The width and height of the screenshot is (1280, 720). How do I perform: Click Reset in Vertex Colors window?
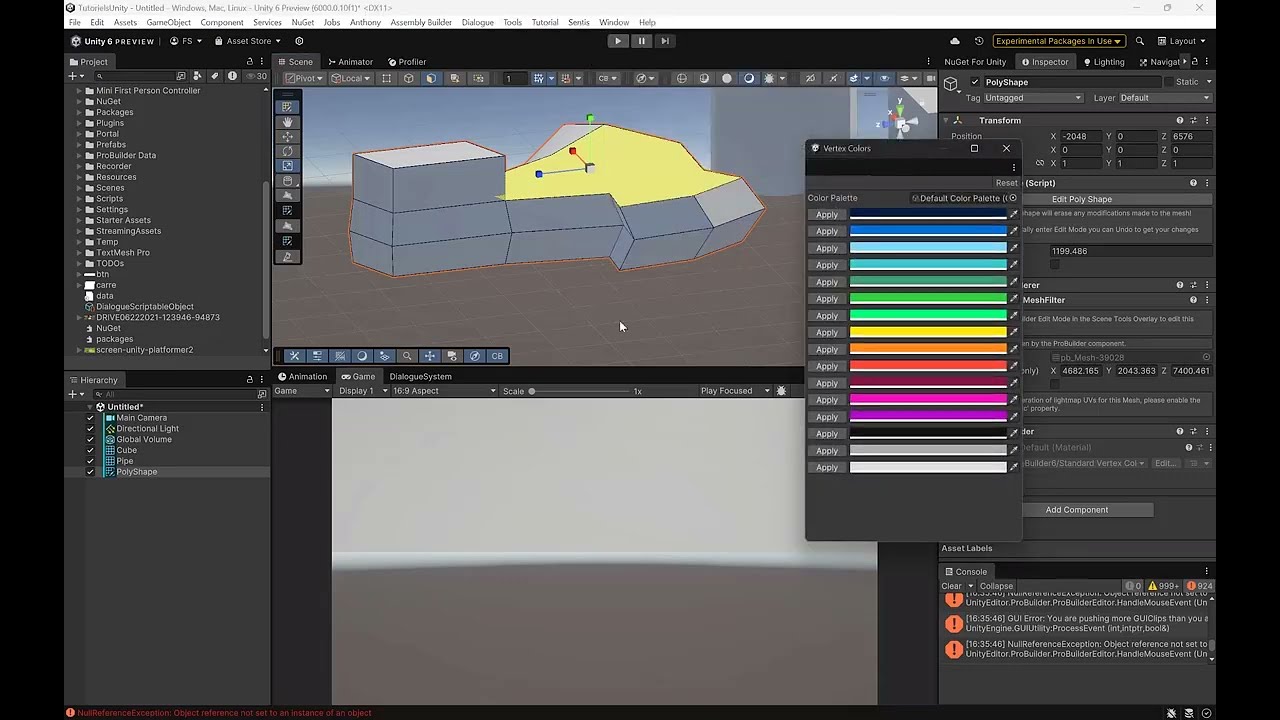click(x=1006, y=183)
